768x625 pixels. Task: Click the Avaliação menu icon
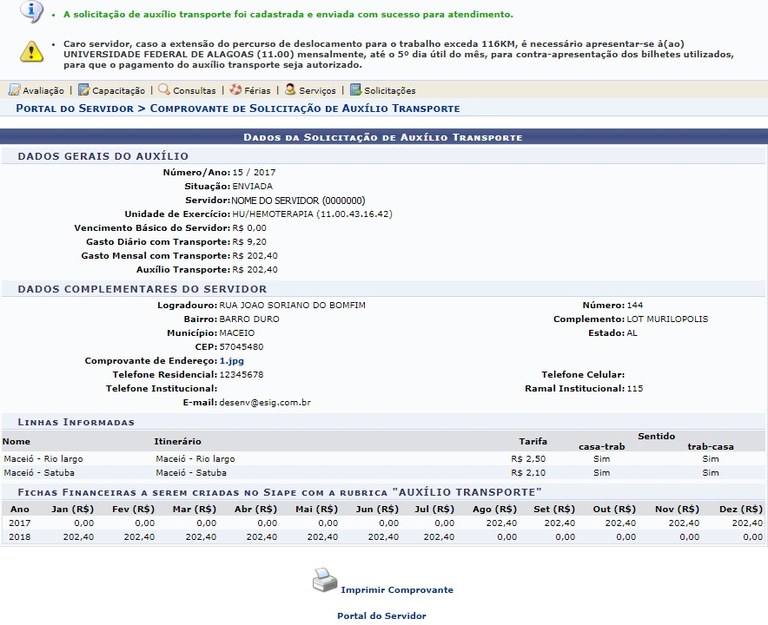tap(14, 90)
